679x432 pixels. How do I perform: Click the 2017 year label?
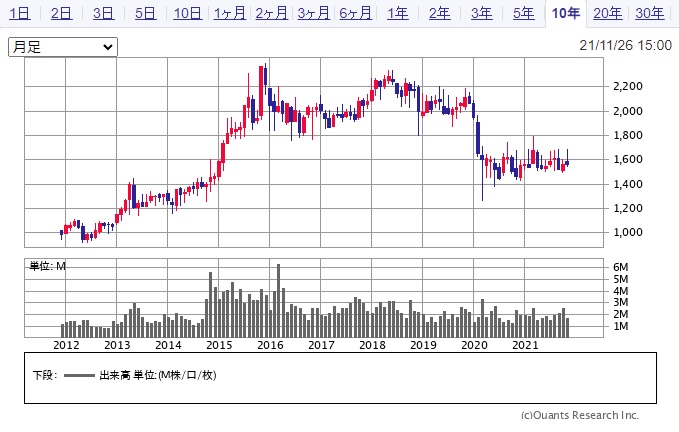321,345
